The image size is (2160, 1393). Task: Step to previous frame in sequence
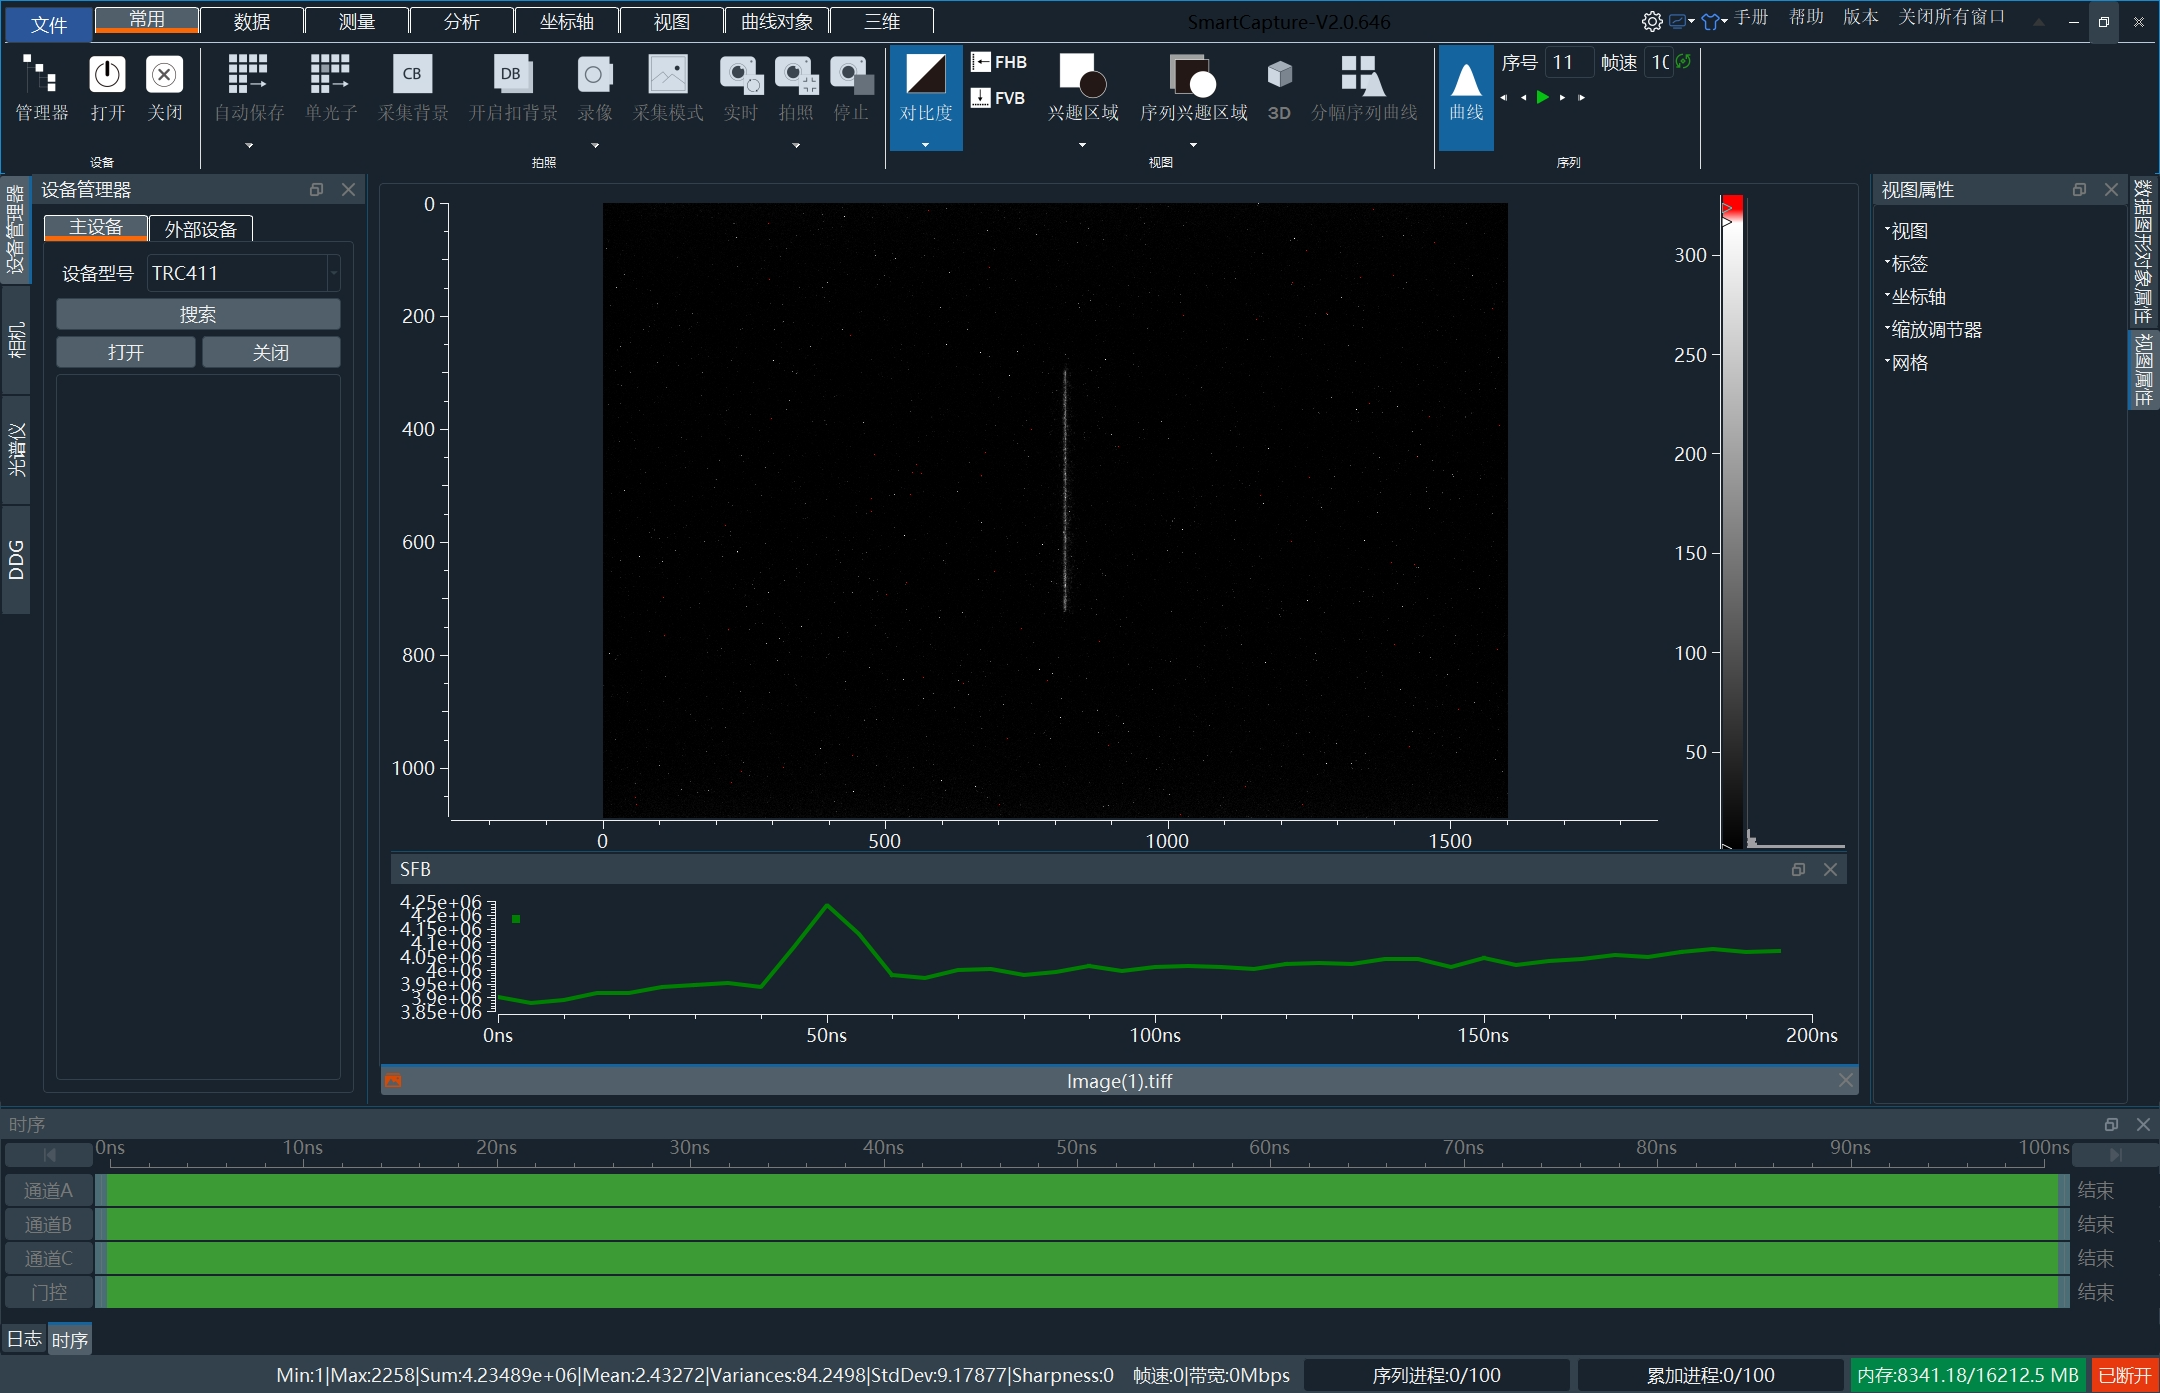pos(1523,97)
